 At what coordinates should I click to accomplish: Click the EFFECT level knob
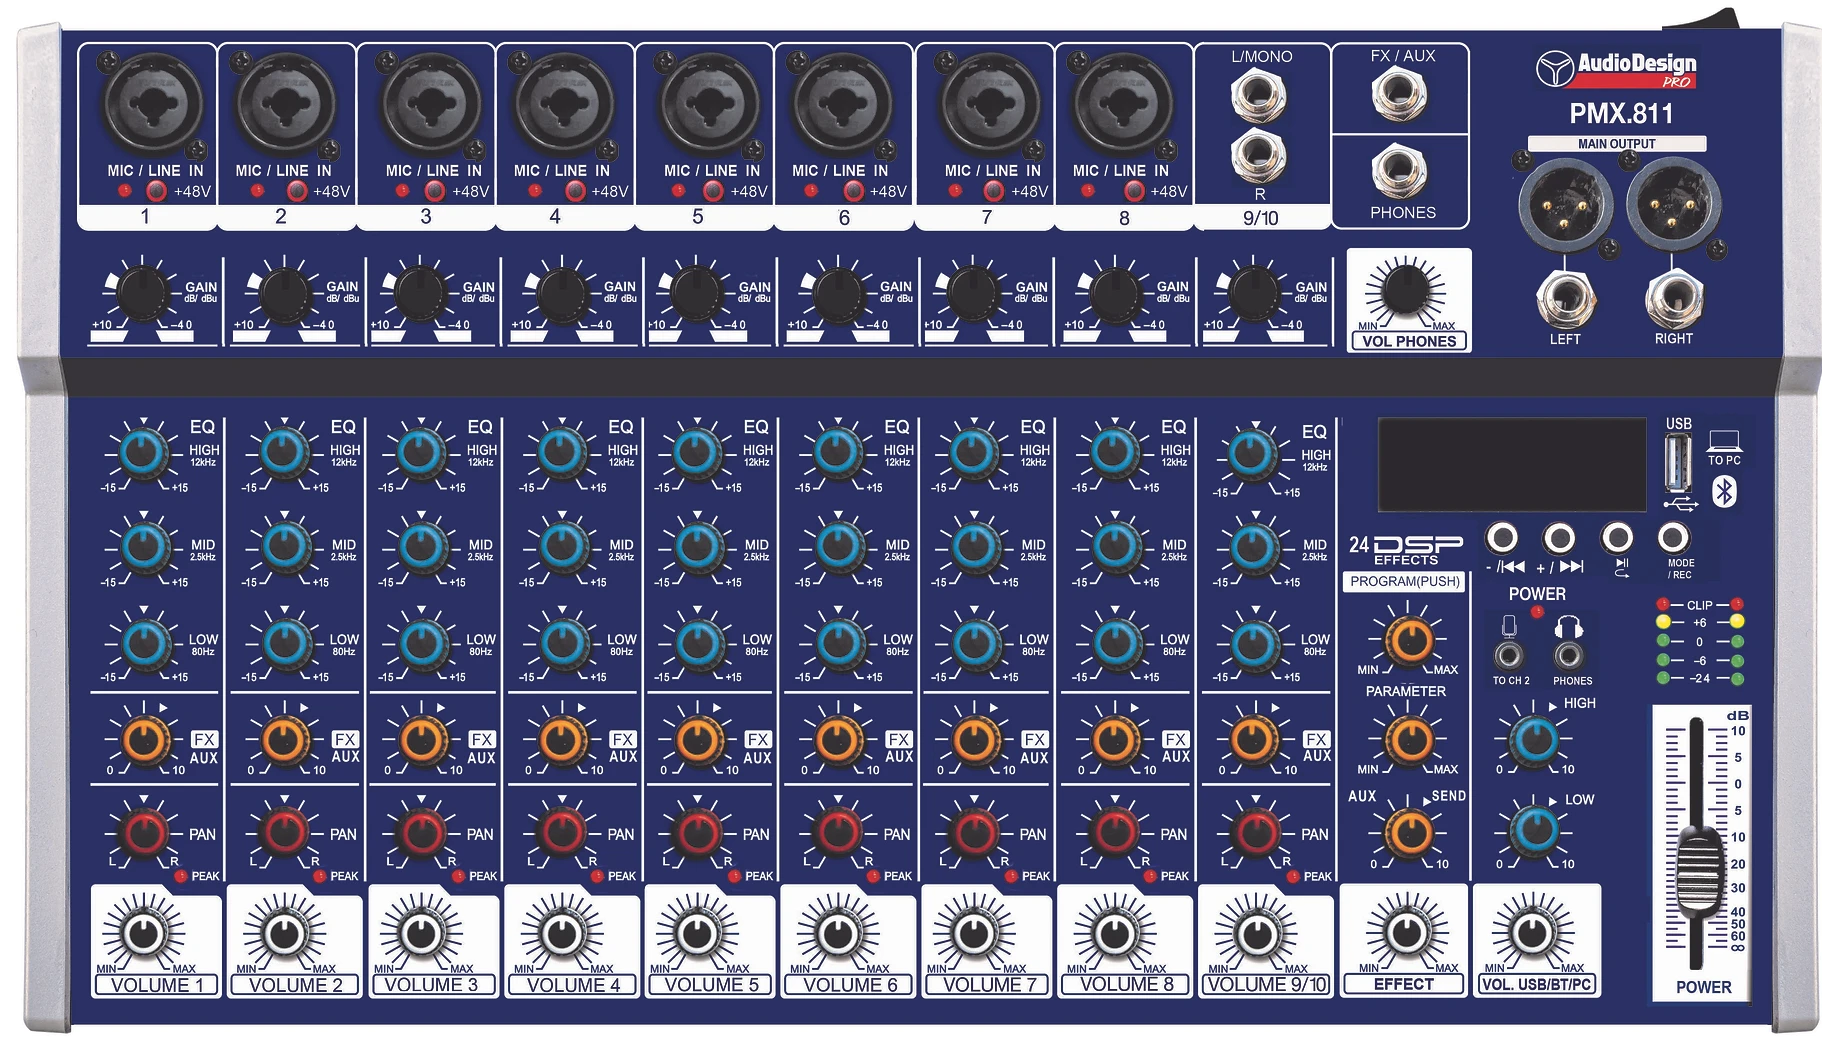pyautogui.click(x=1406, y=932)
